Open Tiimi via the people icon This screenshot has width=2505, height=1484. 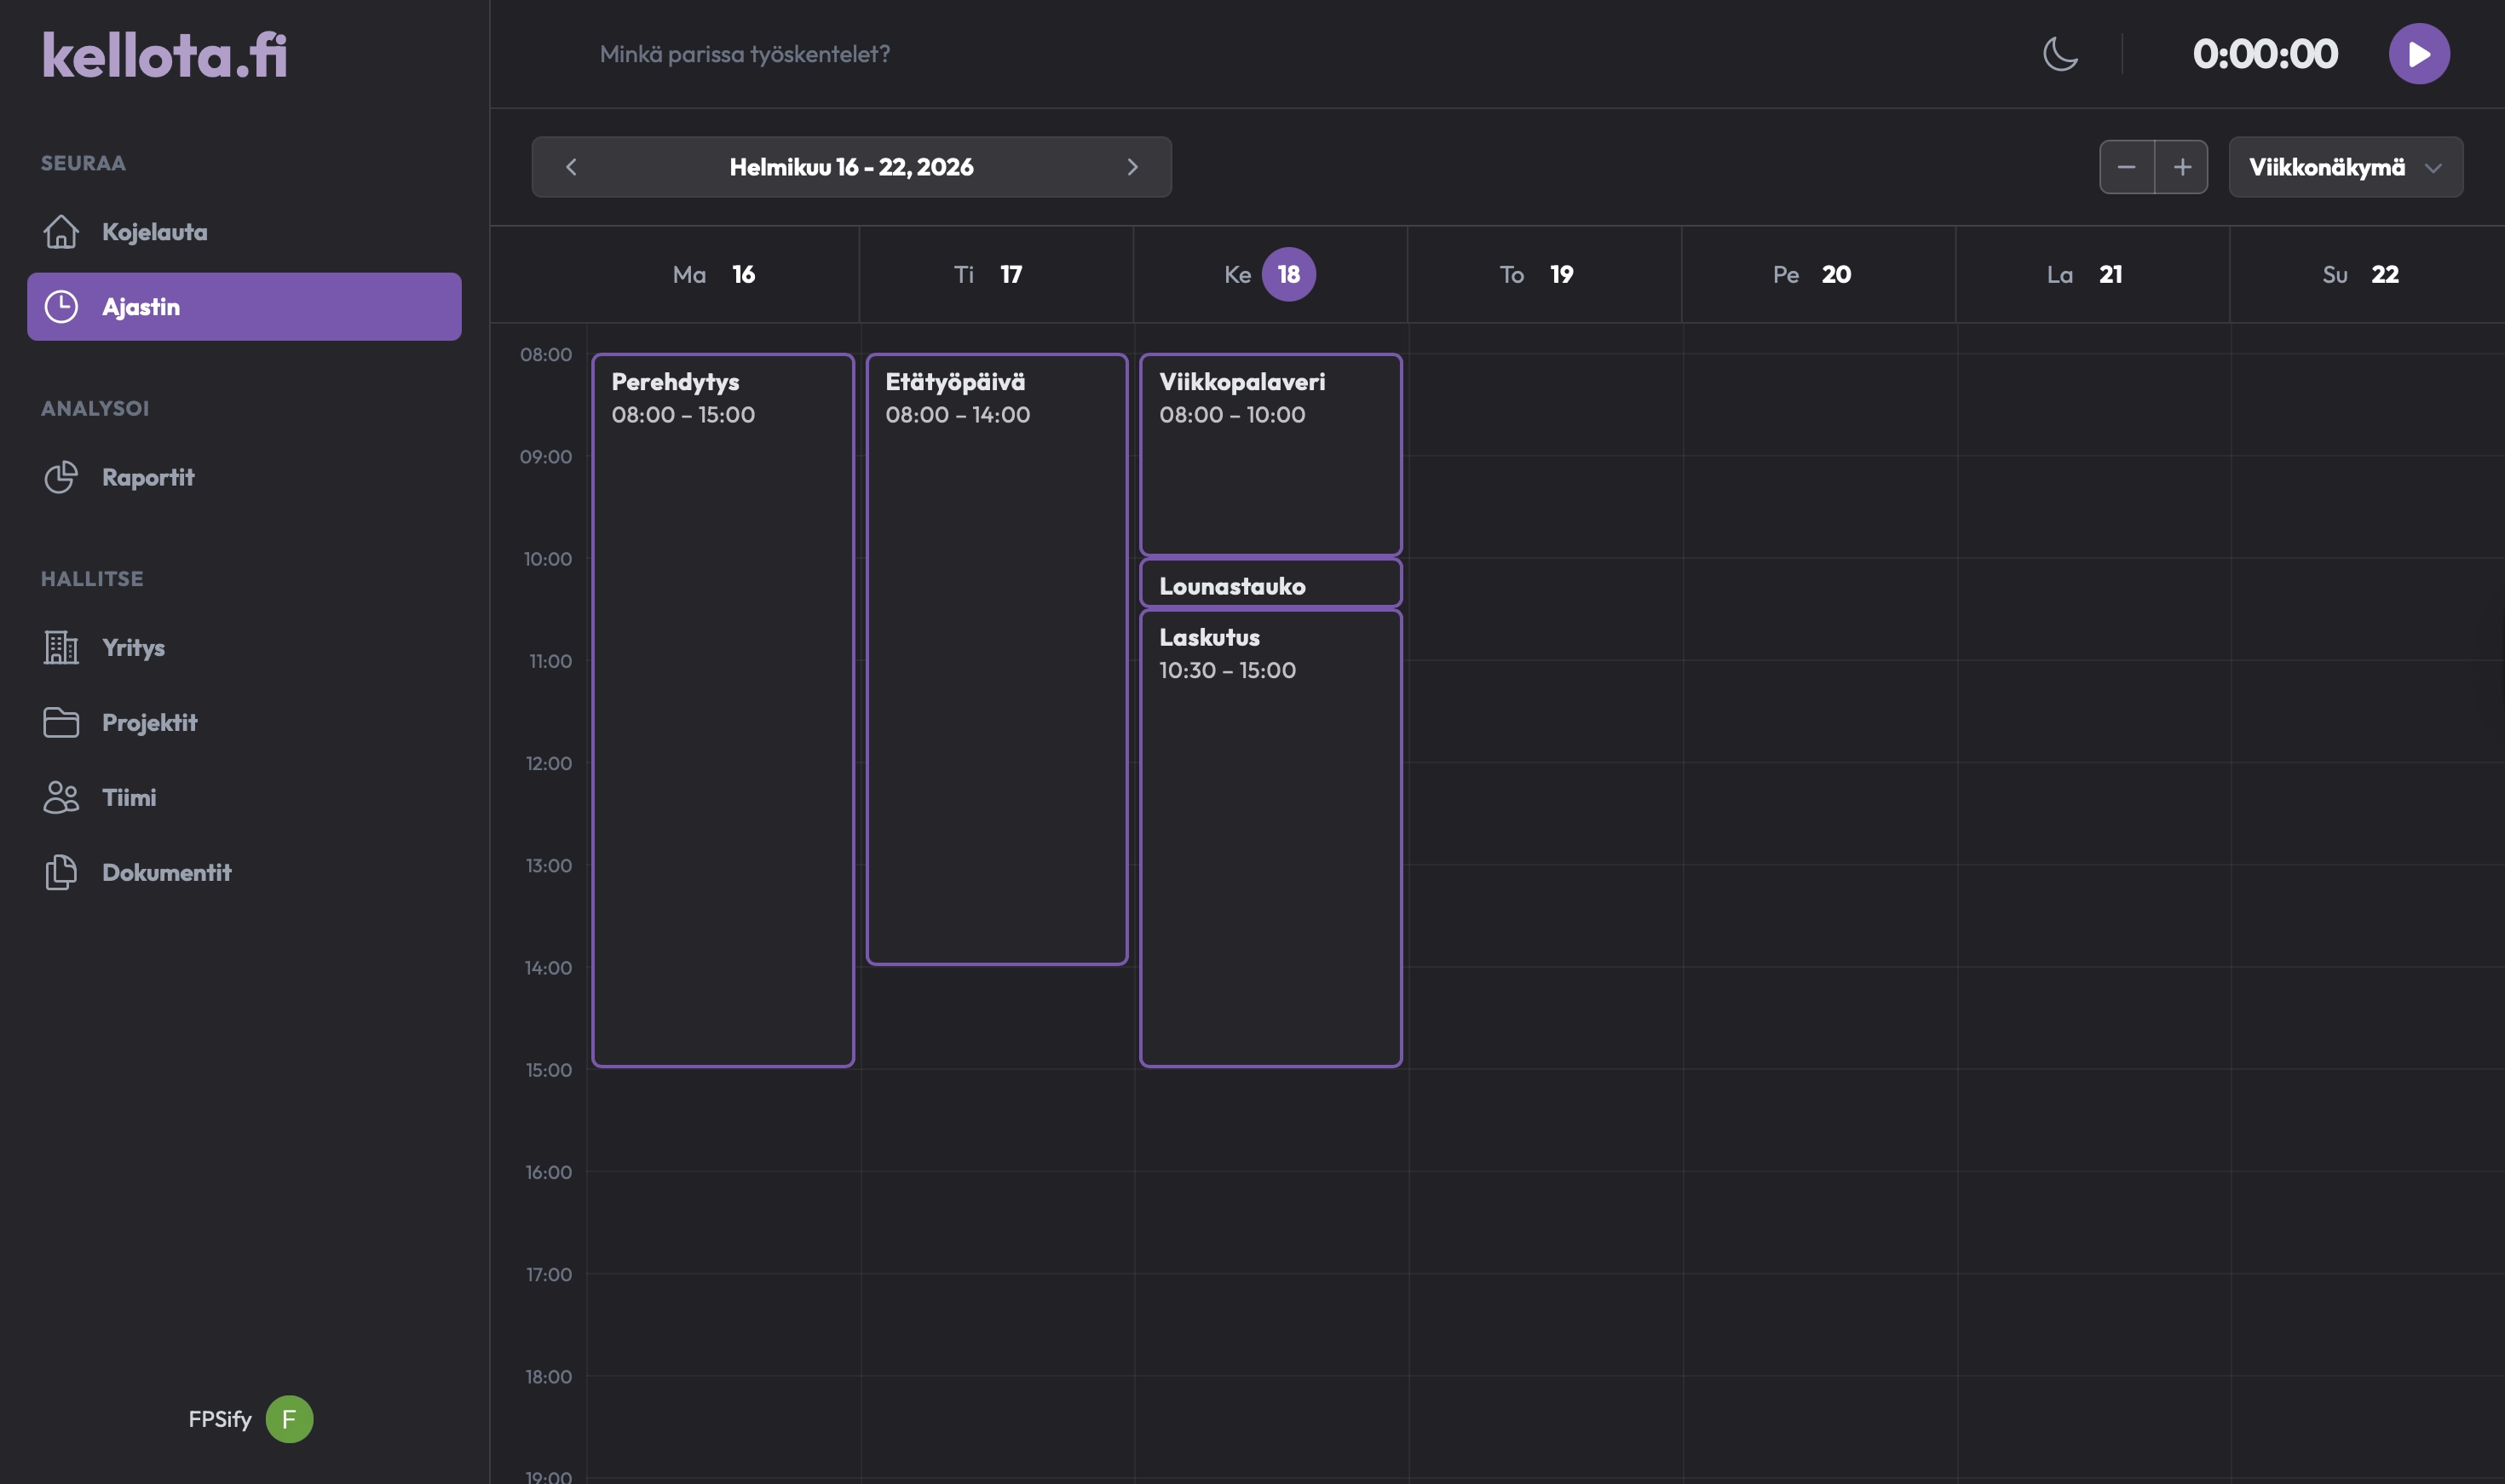[x=61, y=797]
